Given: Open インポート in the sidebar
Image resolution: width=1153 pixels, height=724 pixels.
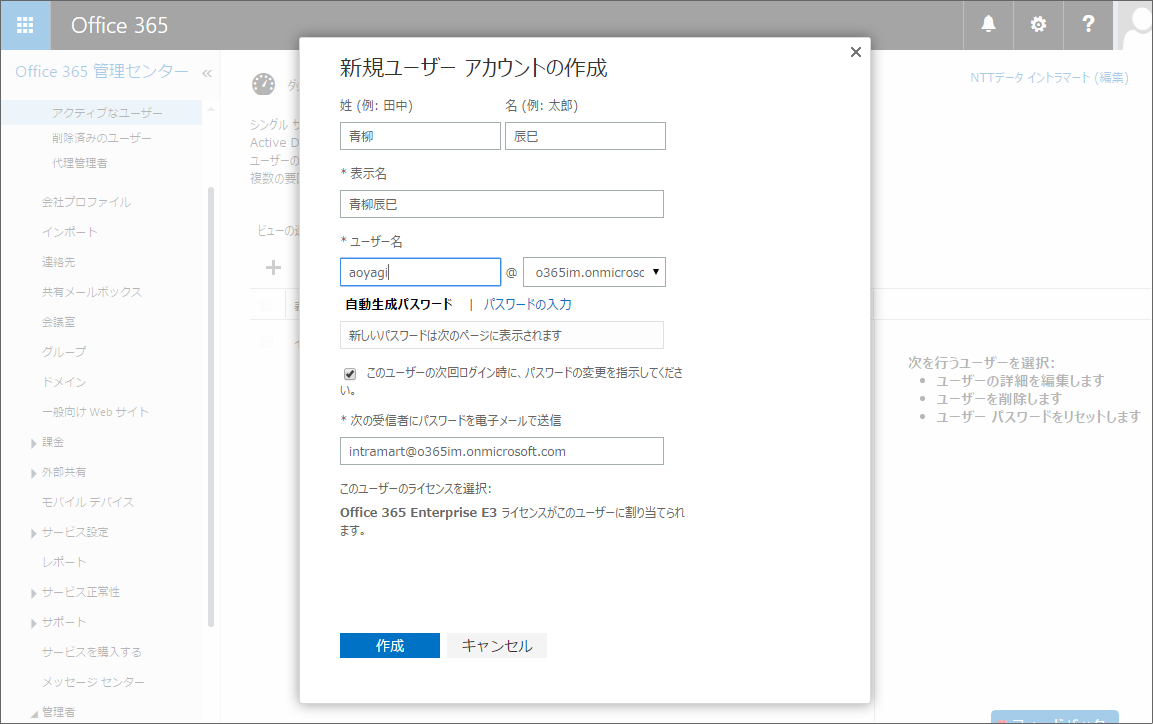Looking at the screenshot, I should click(x=69, y=232).
